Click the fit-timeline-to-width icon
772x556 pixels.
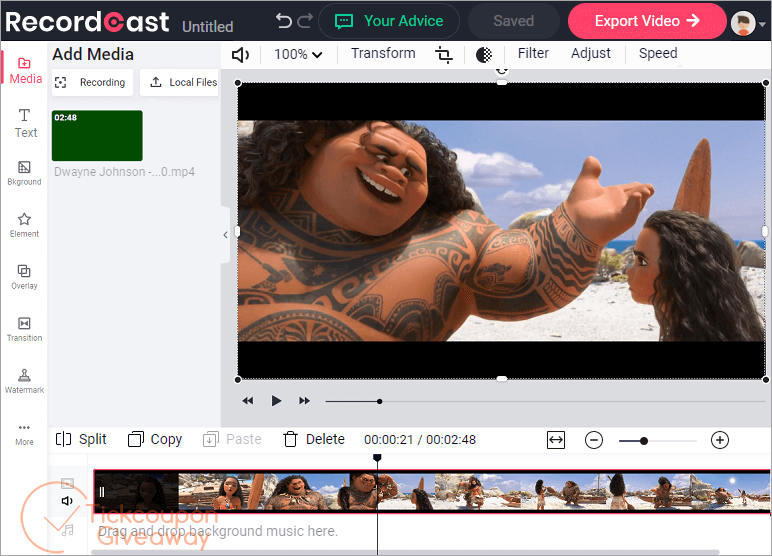[556, 440]
